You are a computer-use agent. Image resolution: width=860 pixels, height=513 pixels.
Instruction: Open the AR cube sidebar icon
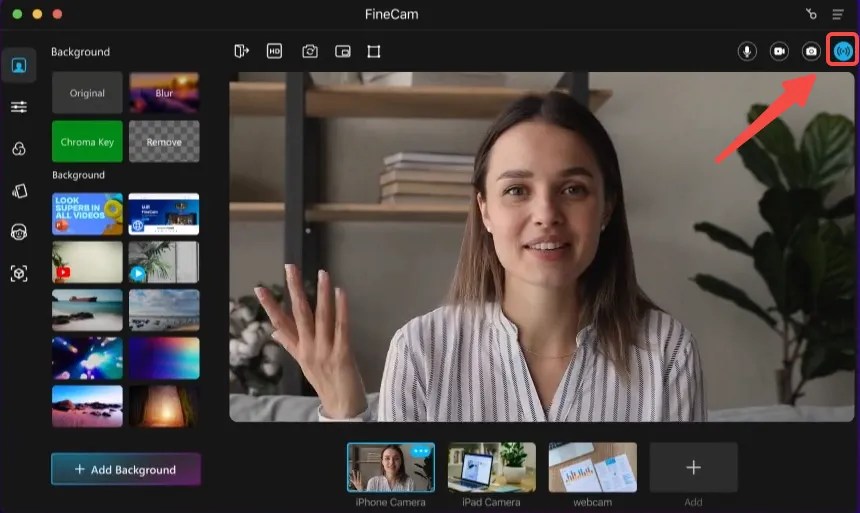pyautogui.click(x=19, y=273)
